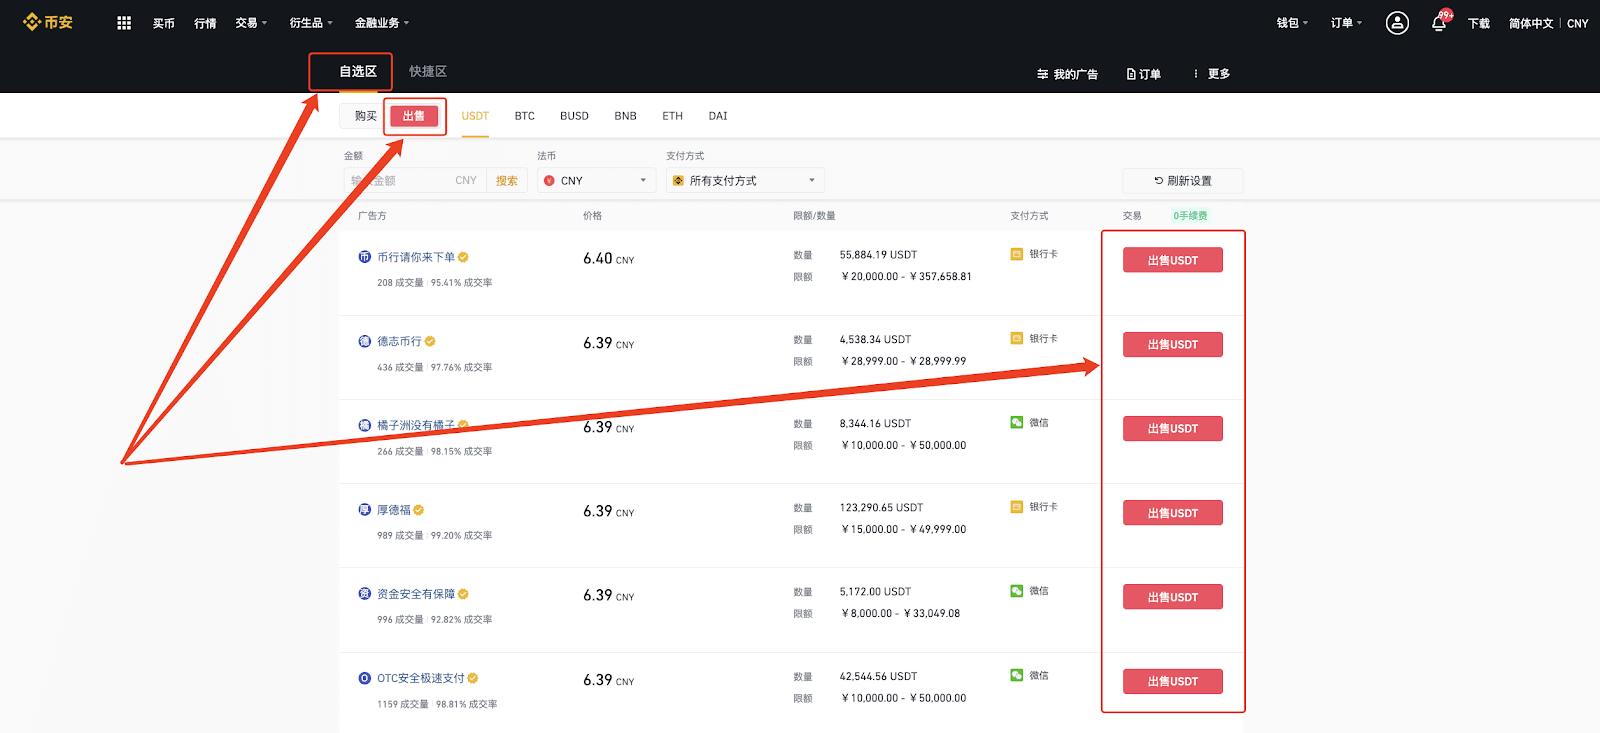Open 订单 document icon in sub-header
Screen dimensions: 1600x733
1131,74
